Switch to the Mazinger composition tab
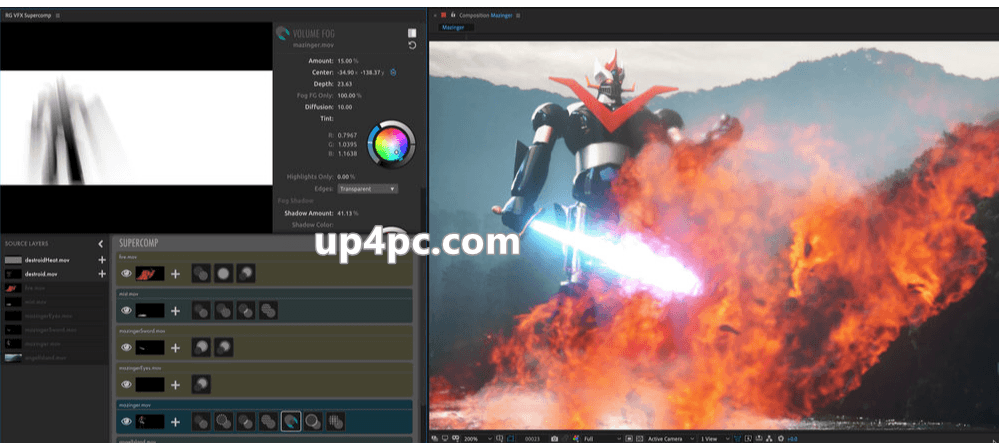1001x443 pixels. [453, 27]
